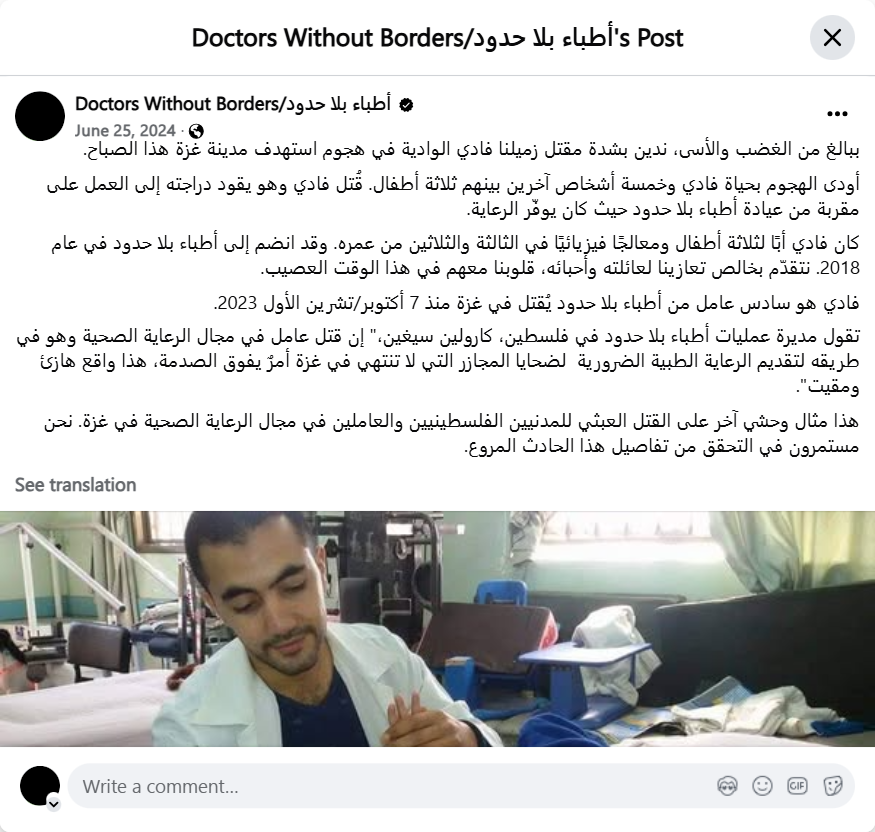Click the first Arabic paragraph of the post
Image resolution: width=875 pixels, height=832 pixels.
point(472,150)
